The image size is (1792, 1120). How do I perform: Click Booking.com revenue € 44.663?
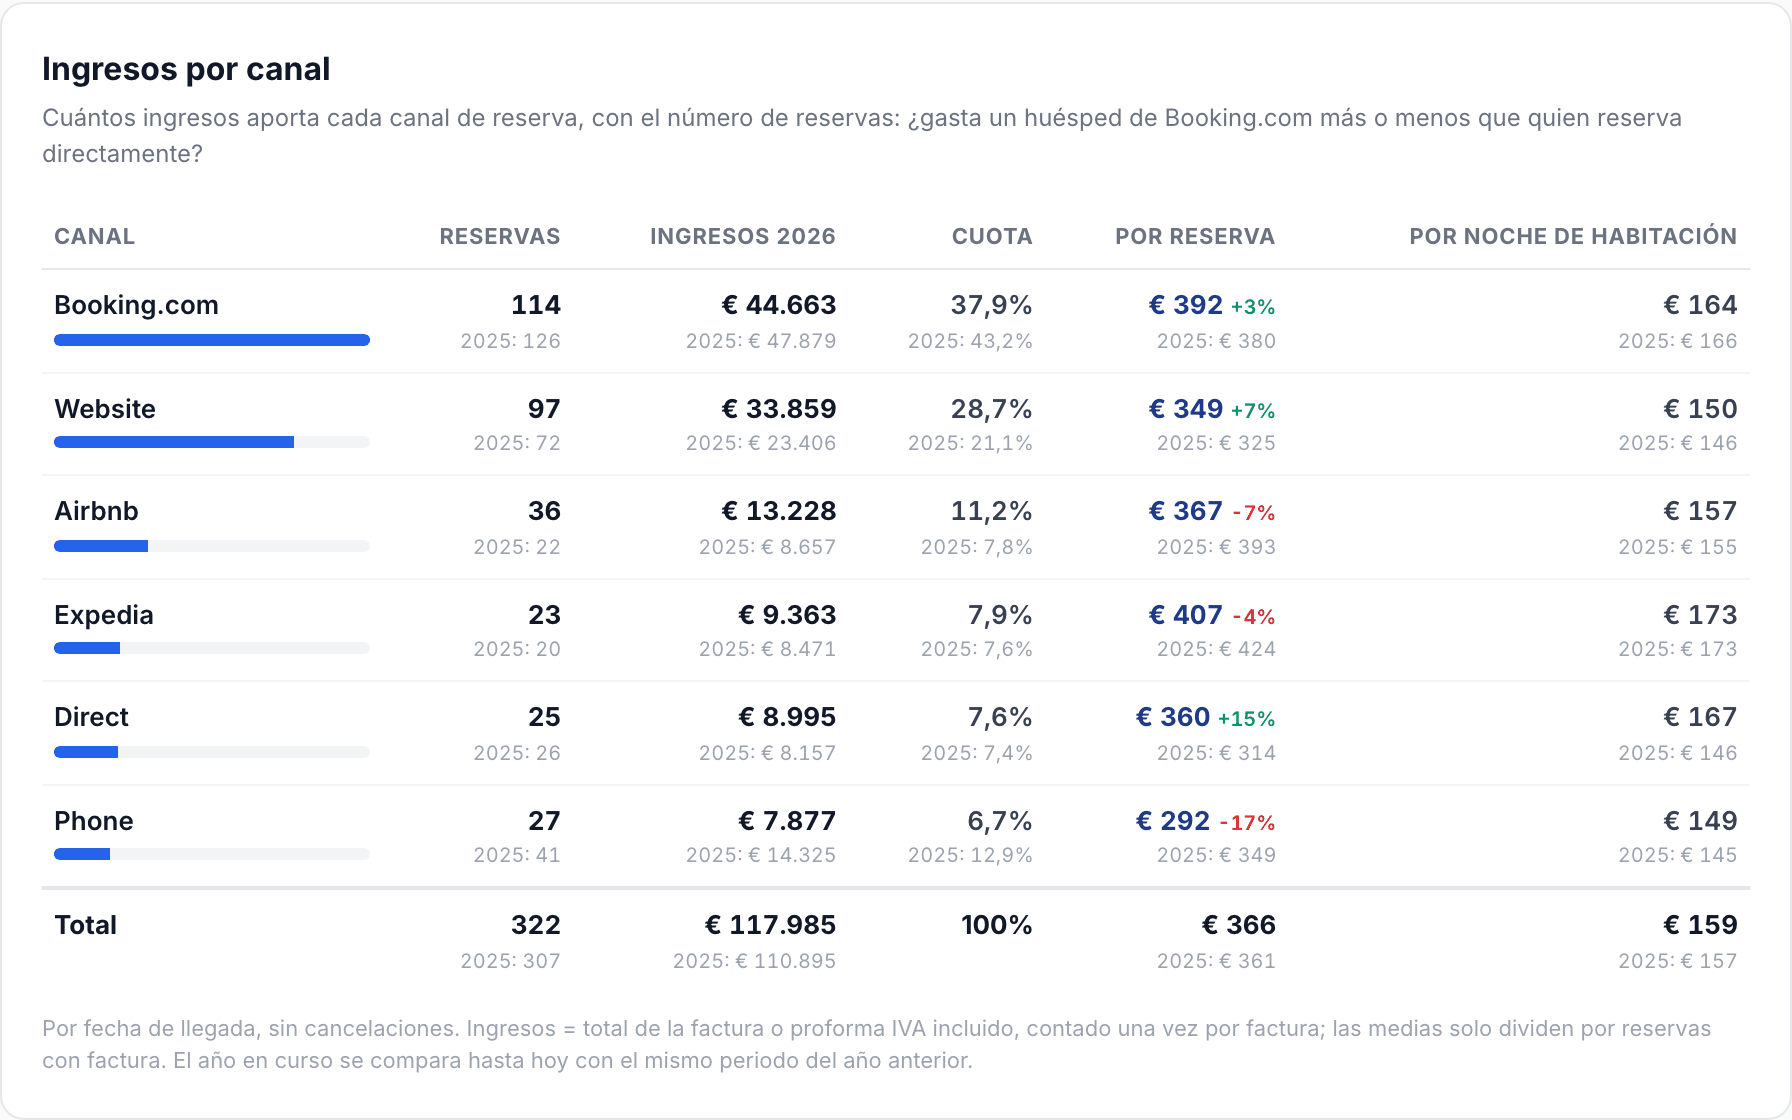[x=779, y=305]
